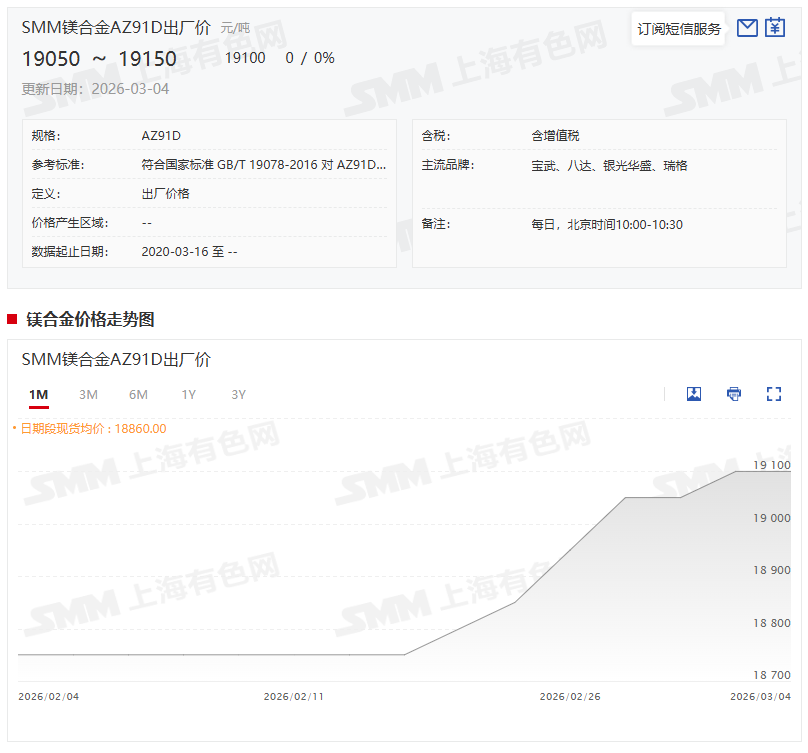Switch chart to 3M range
This screenshot has width=808, height=753.
point(88,395)
